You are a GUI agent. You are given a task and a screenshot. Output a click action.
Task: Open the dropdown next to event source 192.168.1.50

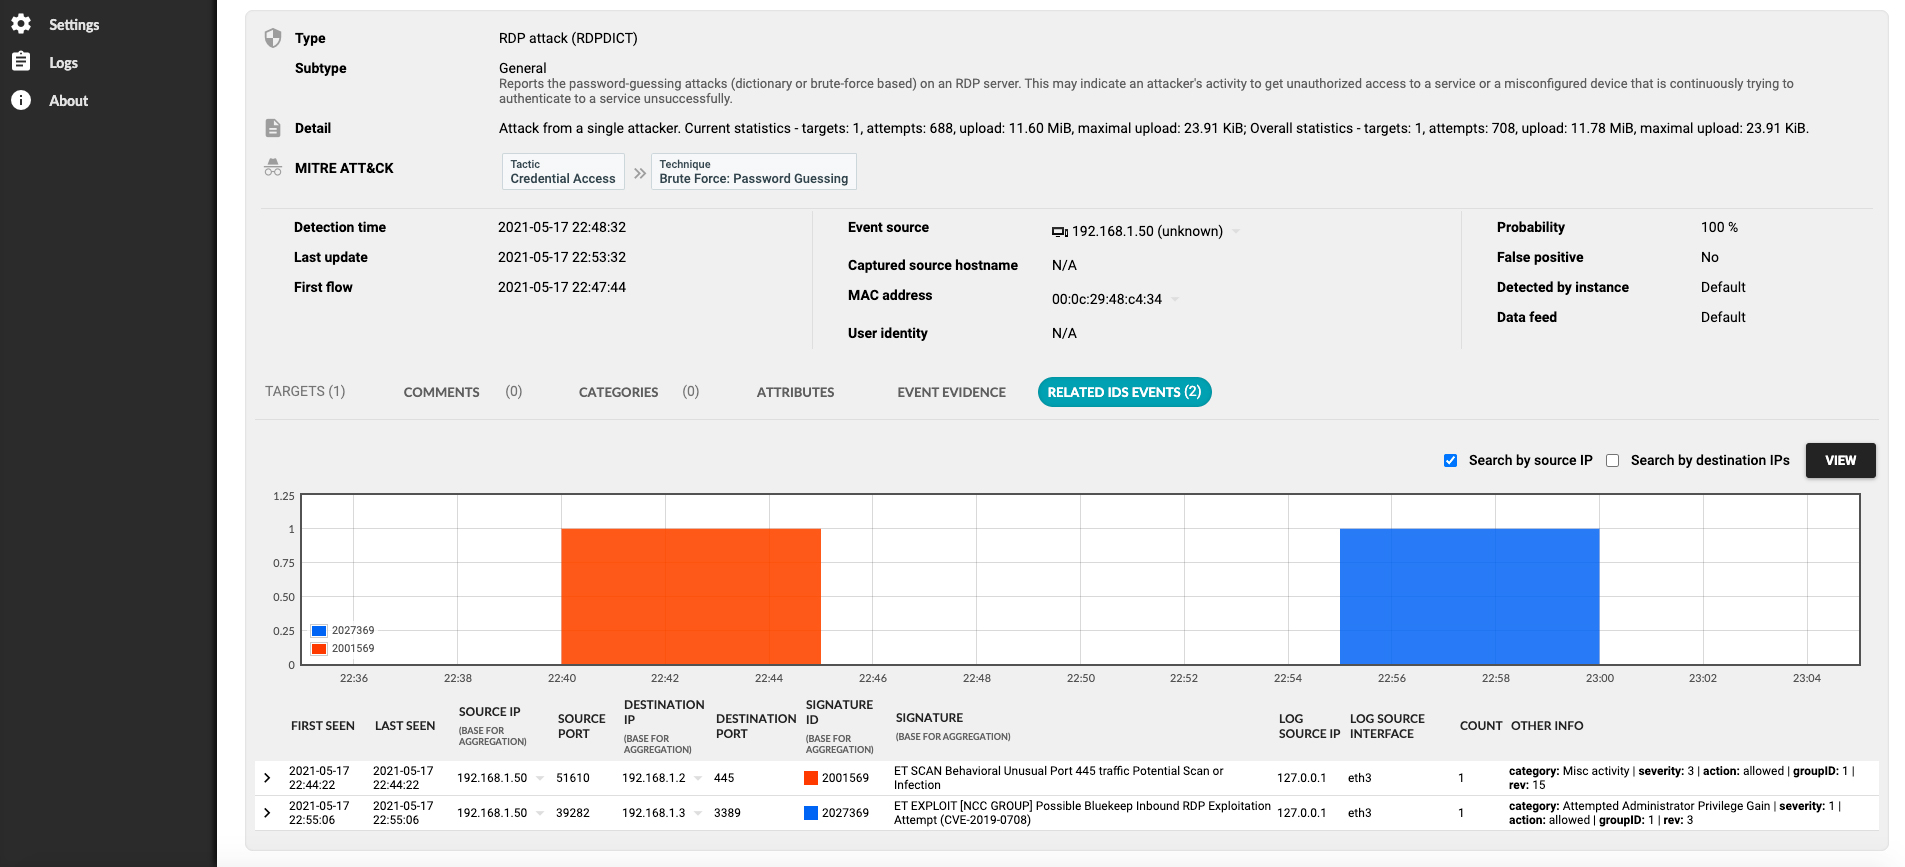1236,231
